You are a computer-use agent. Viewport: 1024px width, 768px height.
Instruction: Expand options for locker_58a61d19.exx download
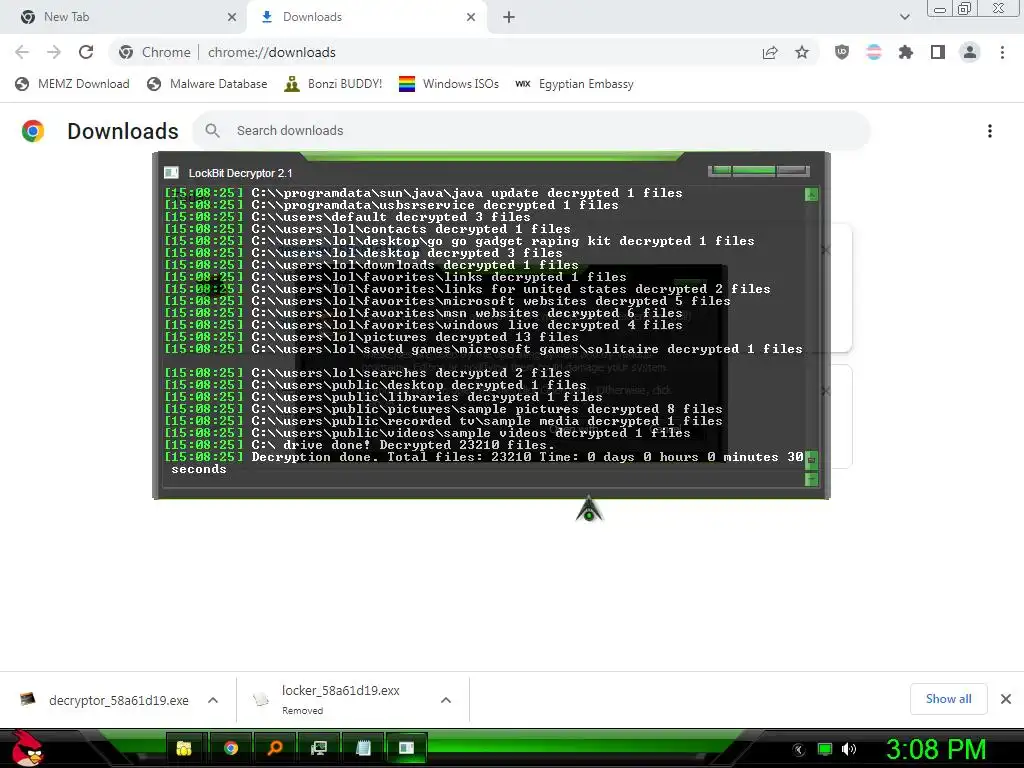pyautogui.click(x=446, y=700)
